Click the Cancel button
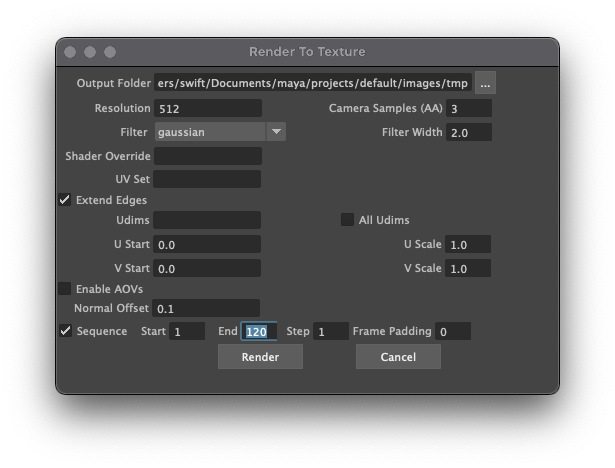The width and height of the screenshot is (615, 468). point(398,357)
